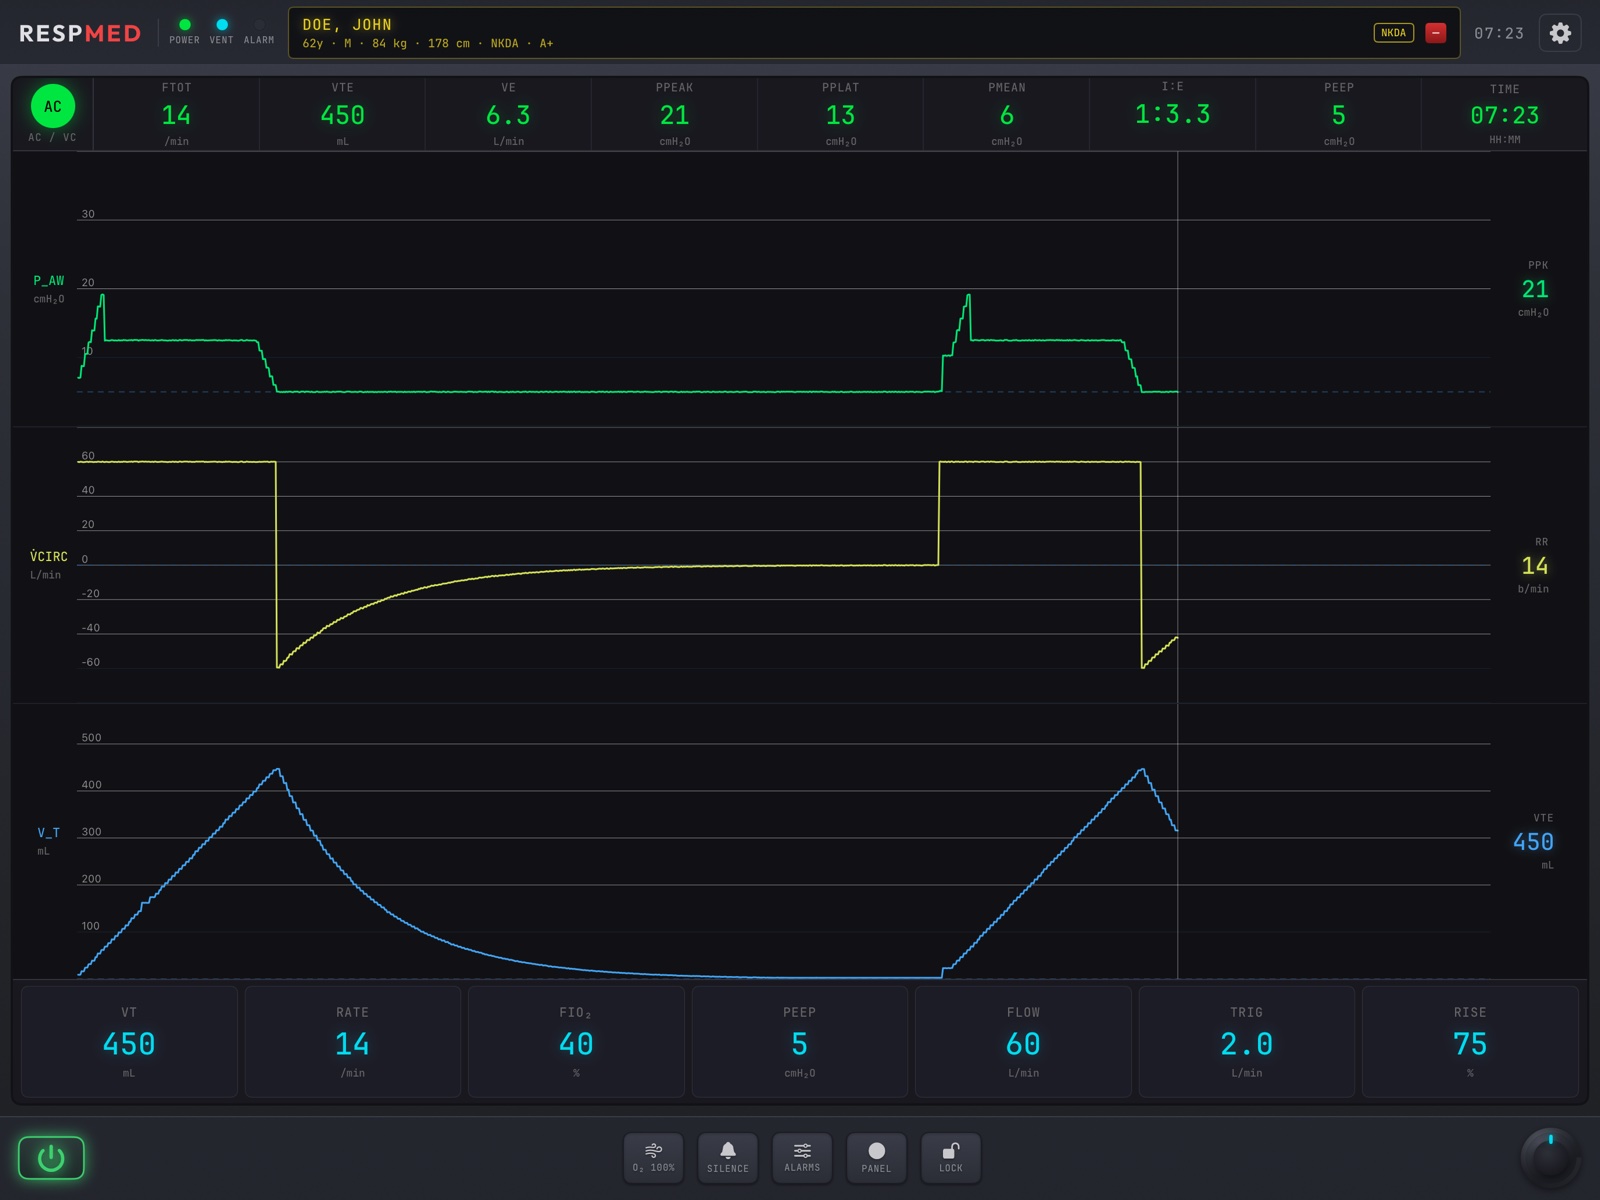Select the FLOW 60 L/min setting
1600x1200 pixels.
[x=1023, y=1042]
